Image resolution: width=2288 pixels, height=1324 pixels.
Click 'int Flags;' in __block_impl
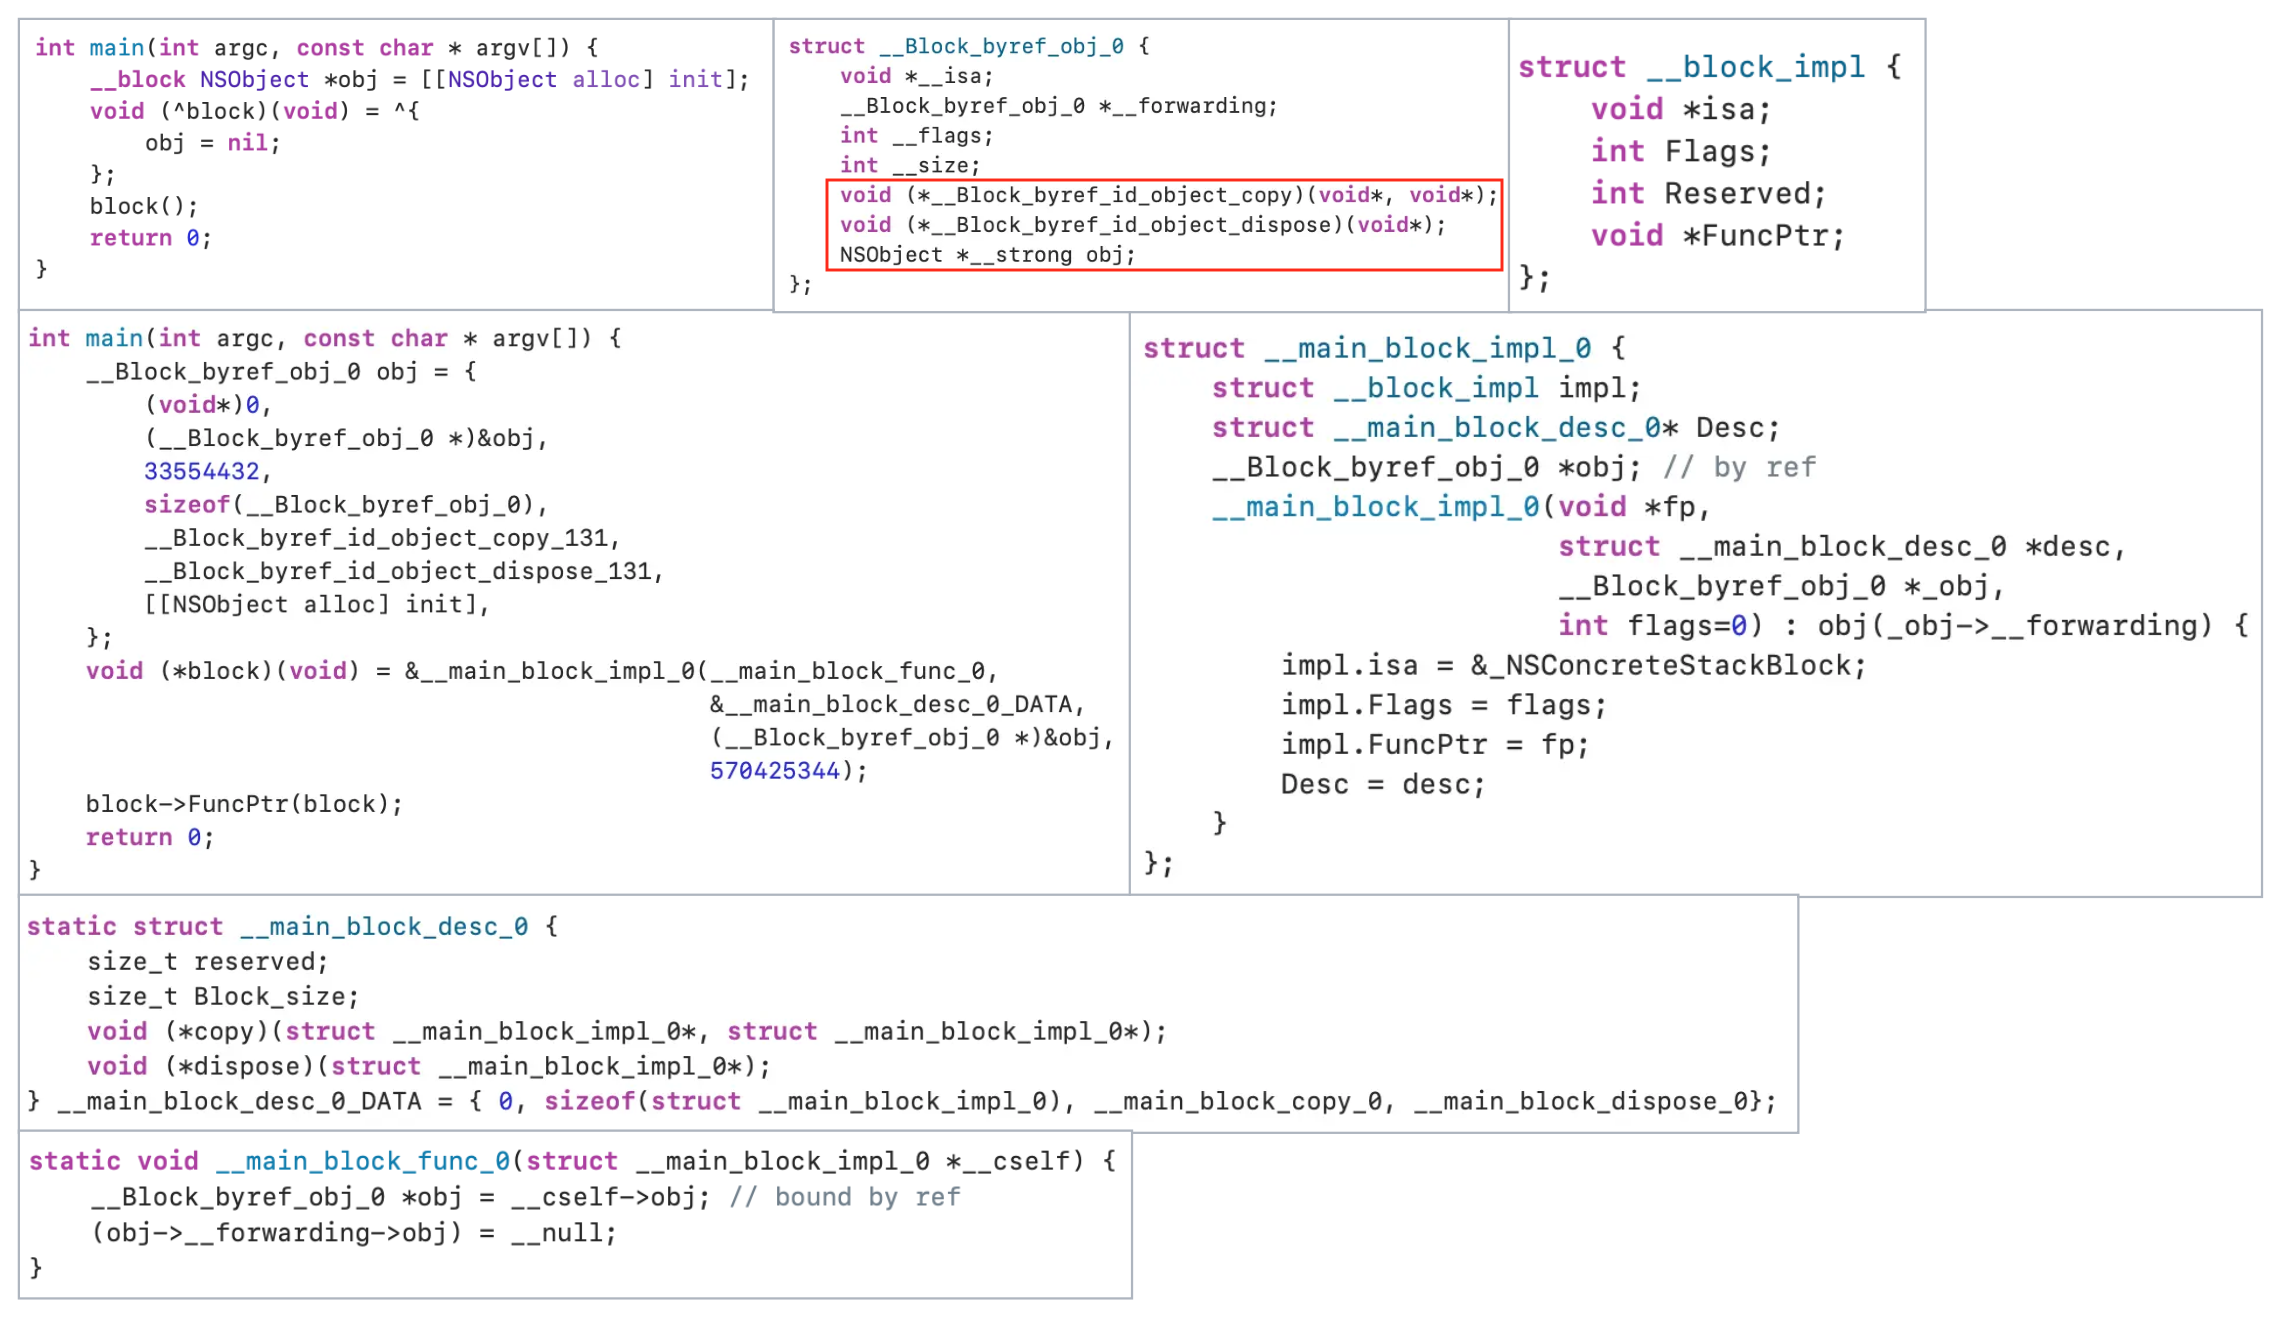(x=1681, y=151)
